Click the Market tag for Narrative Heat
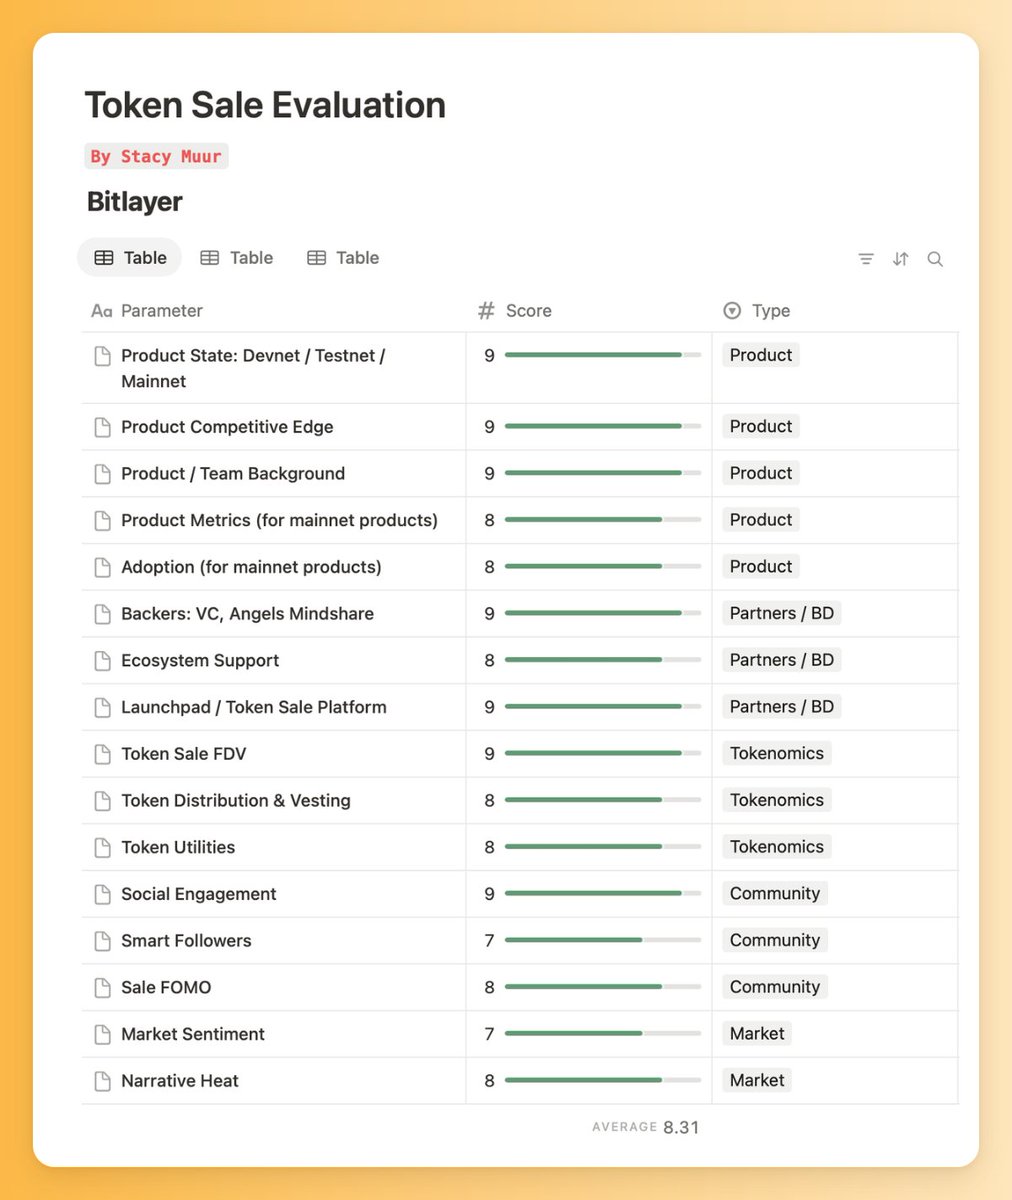1012x1200 pixels. coord(757,1080)
